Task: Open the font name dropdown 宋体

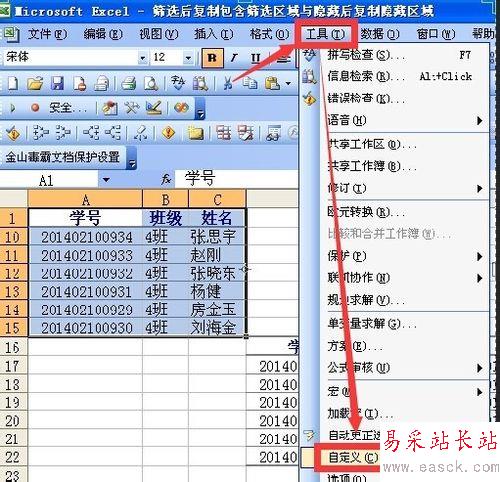Action: tap(143, 58)
